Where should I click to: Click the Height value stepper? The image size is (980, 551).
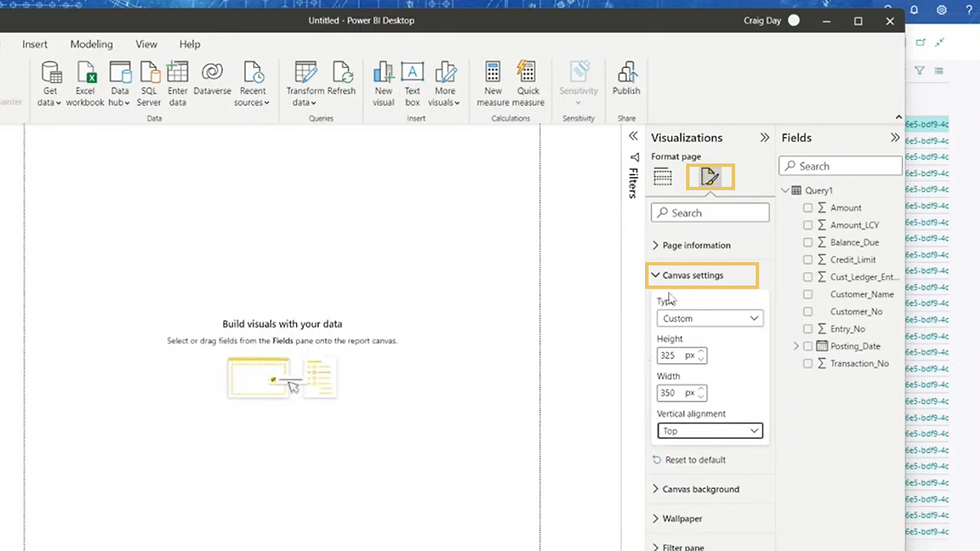pos(701,355)
